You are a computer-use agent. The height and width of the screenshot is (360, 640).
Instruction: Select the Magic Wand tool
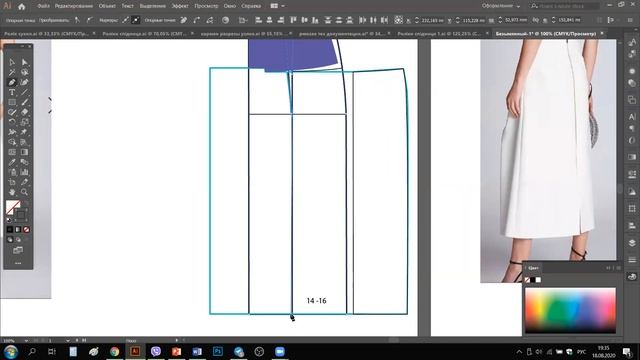[x=12, y=72]
